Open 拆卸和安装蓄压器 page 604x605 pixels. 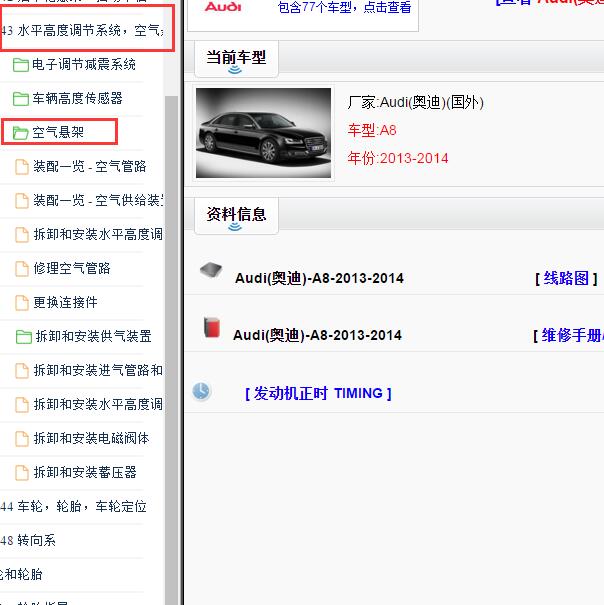[85, 472]
